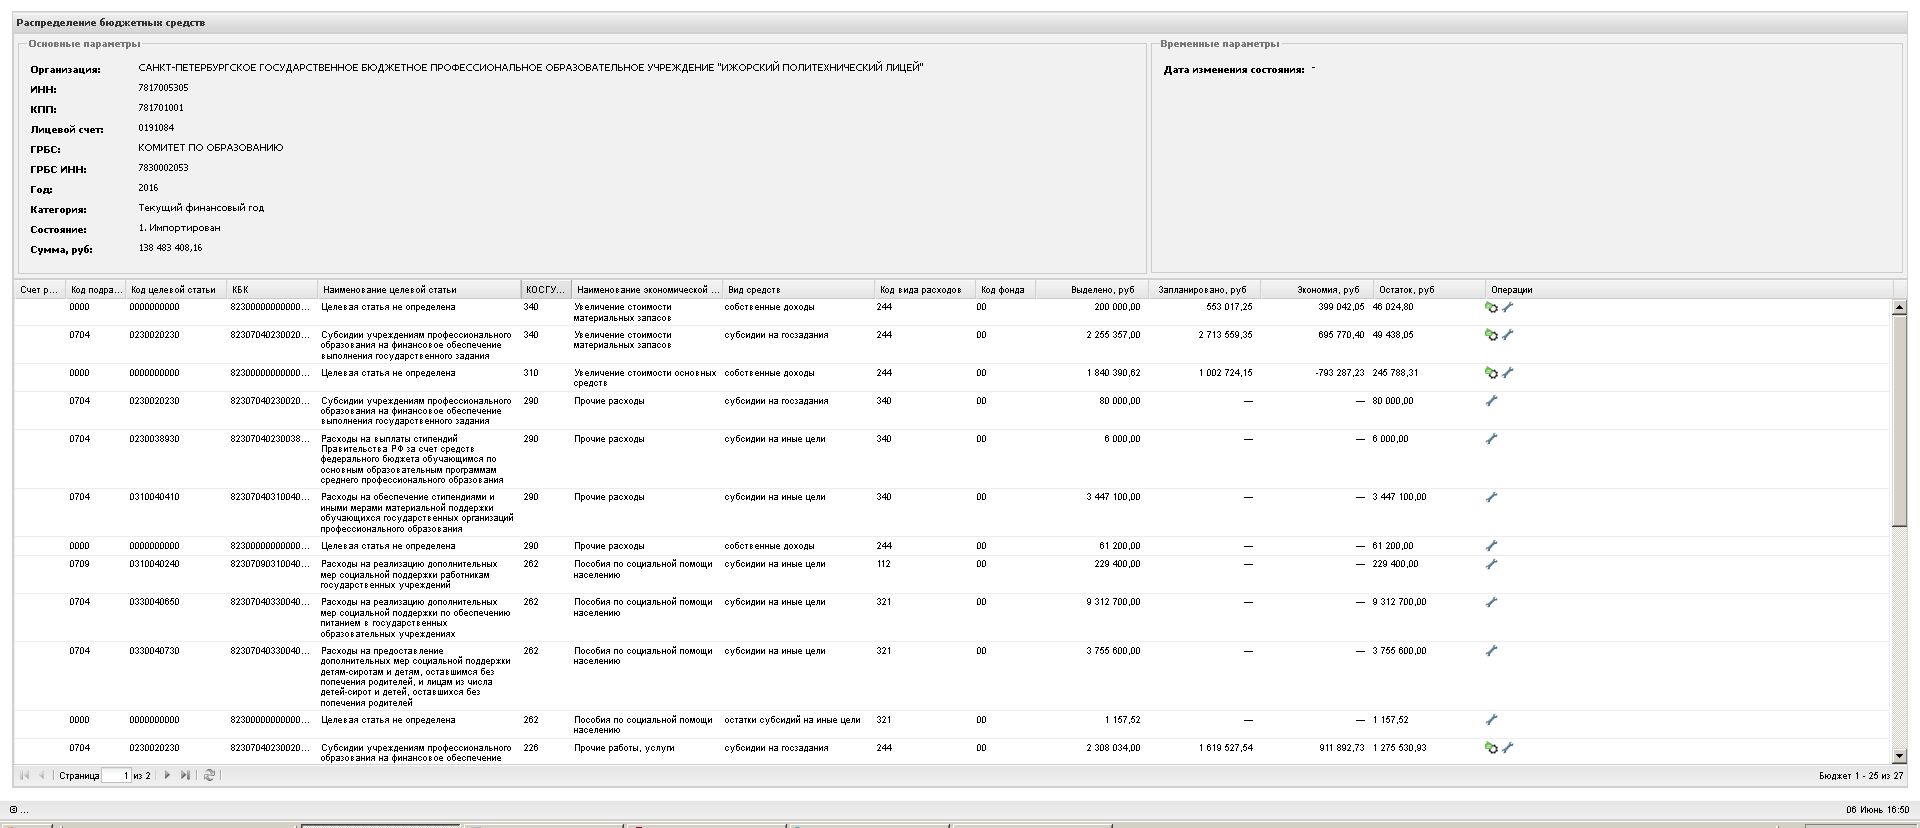Click gear icon in the 2 255 357,00 row
The height and width of the screenshot is (828, 1920).
point(1491,335)
